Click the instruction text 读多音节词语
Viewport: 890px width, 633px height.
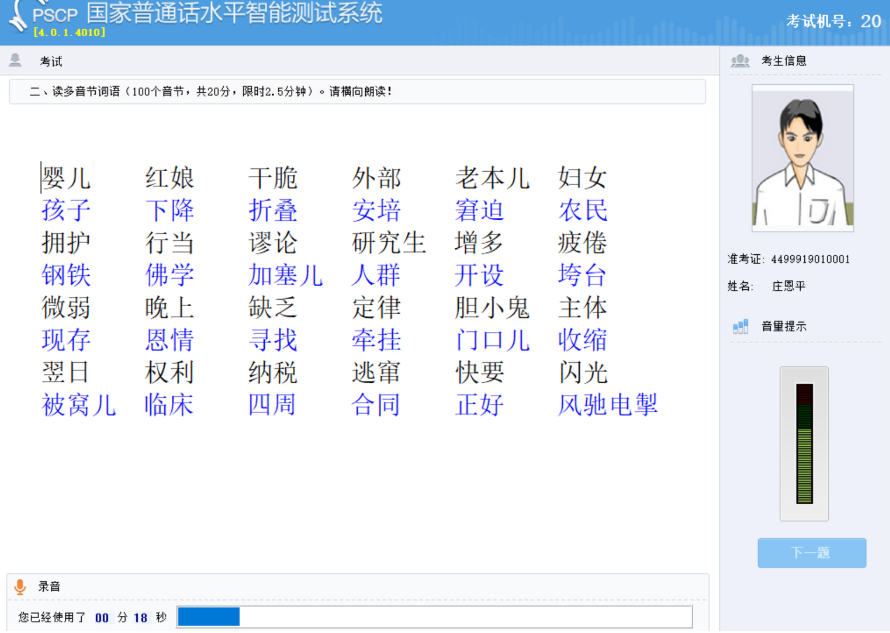click(210, 91)
